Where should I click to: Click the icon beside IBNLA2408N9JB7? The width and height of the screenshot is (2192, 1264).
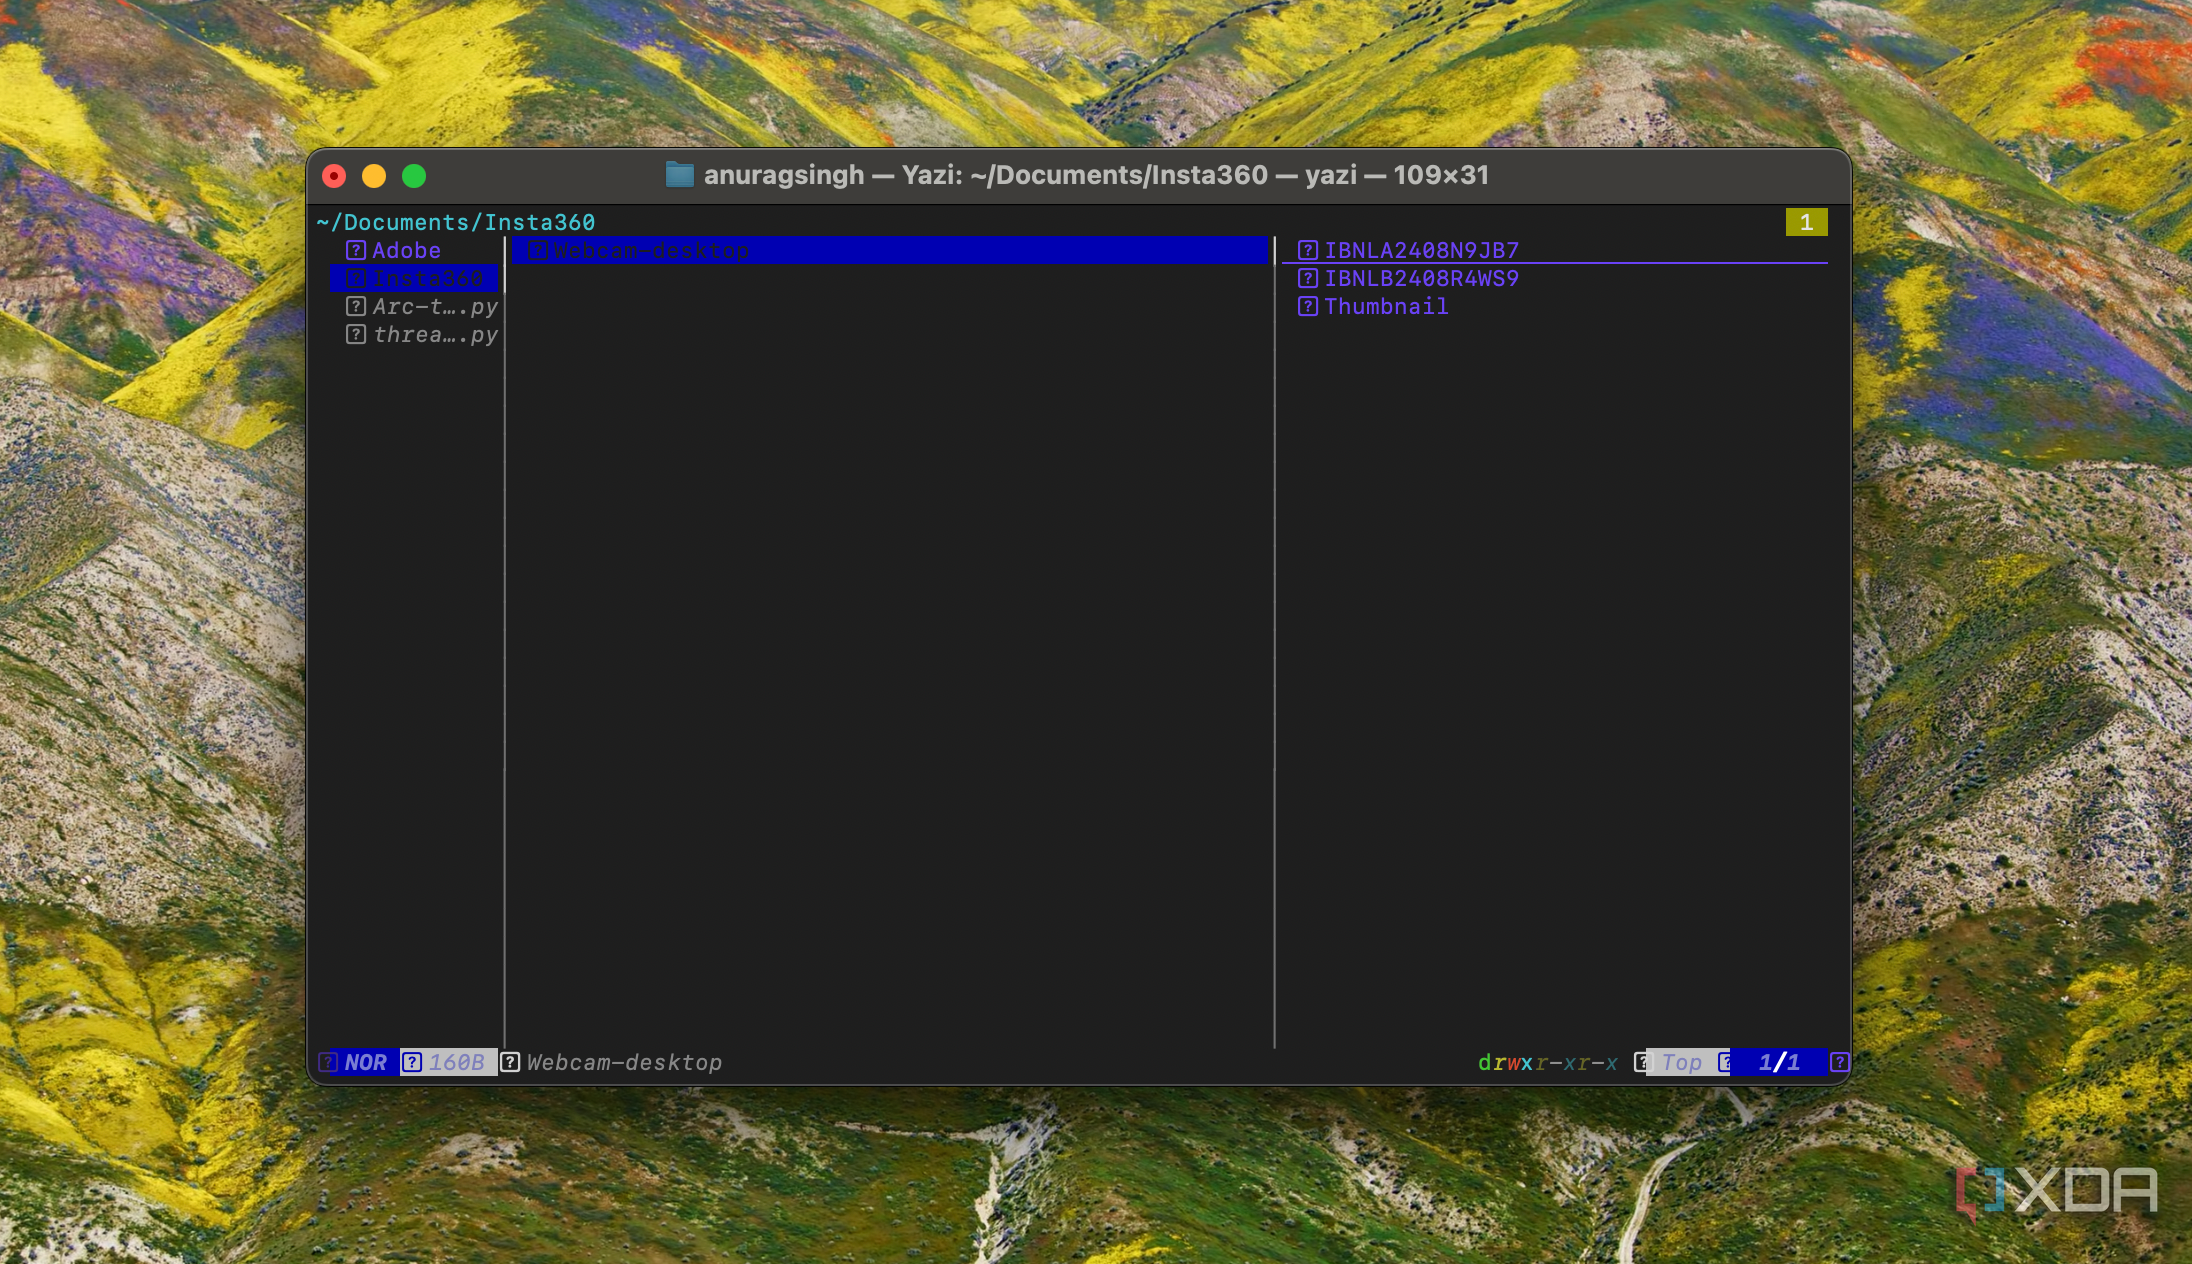(x=1308, y=250)
